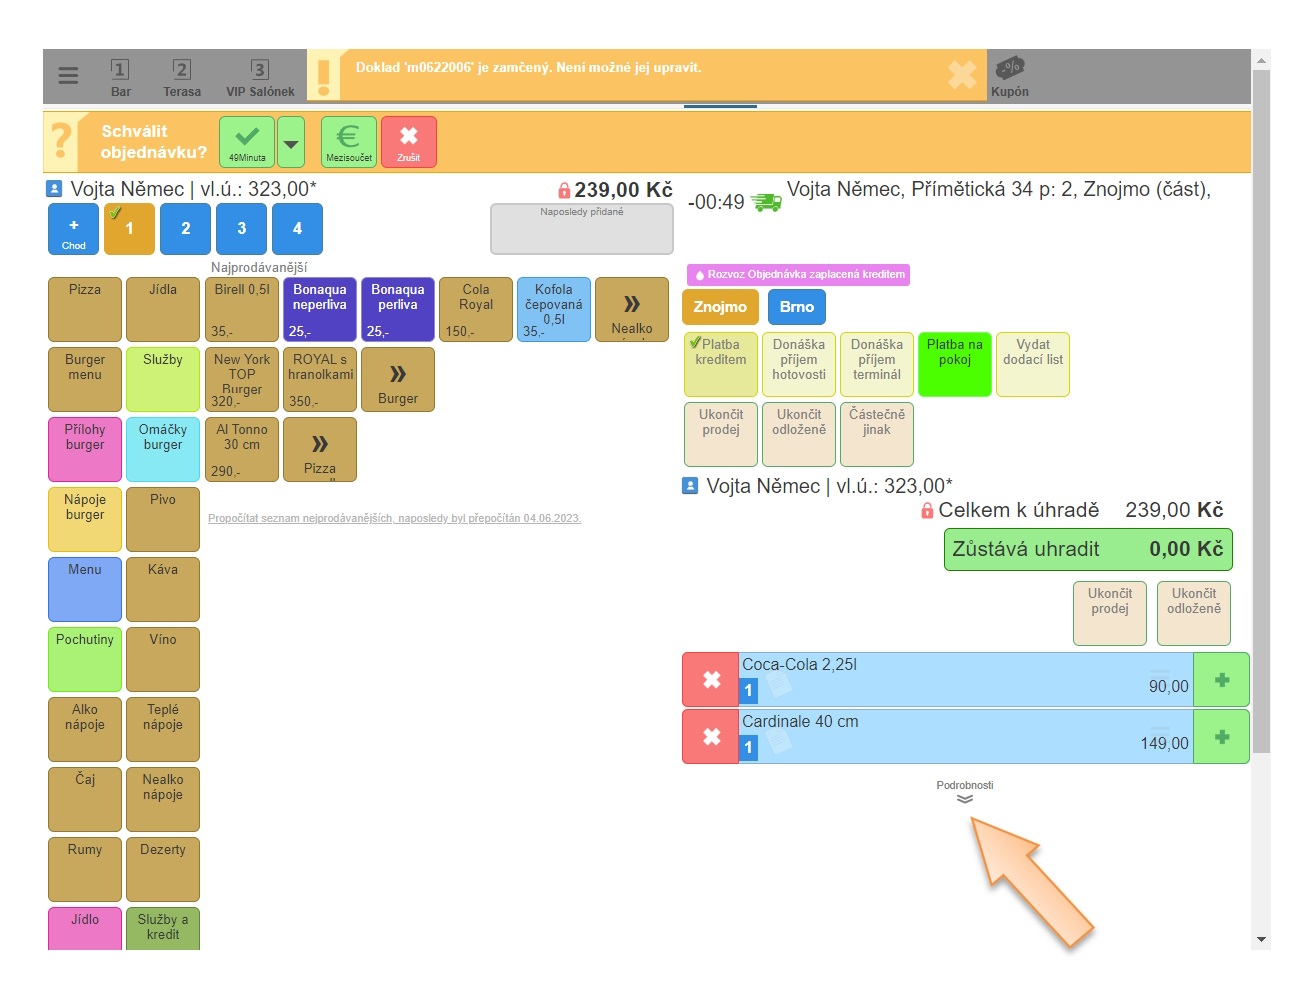This screenshot has height=1000, width=1300.
Task: Open the hamburger main menu
Action: click(68, 76)
